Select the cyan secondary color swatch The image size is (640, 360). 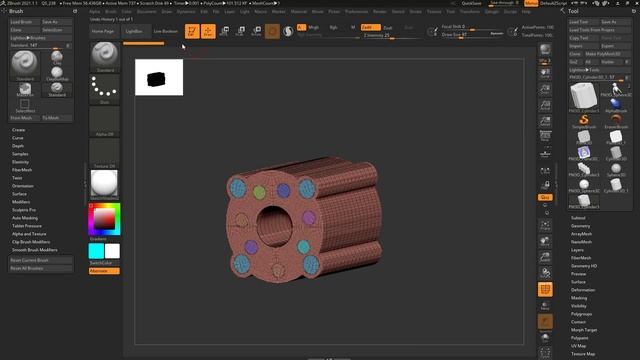pyautogui.click(x=96, y=251)
